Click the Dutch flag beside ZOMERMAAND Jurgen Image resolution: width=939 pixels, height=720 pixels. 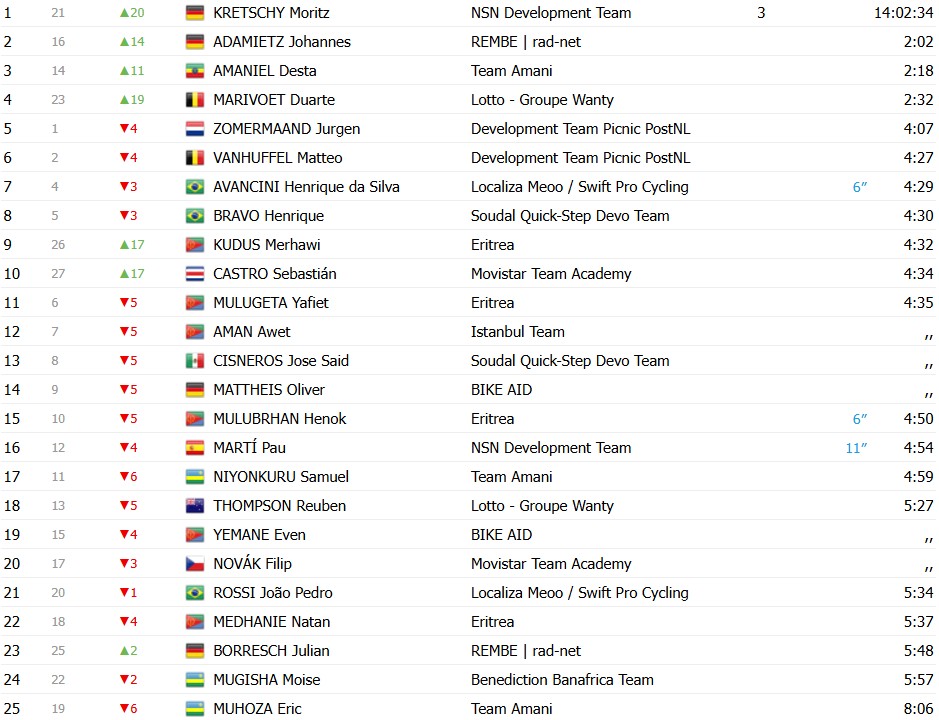[x=195, y=129]
